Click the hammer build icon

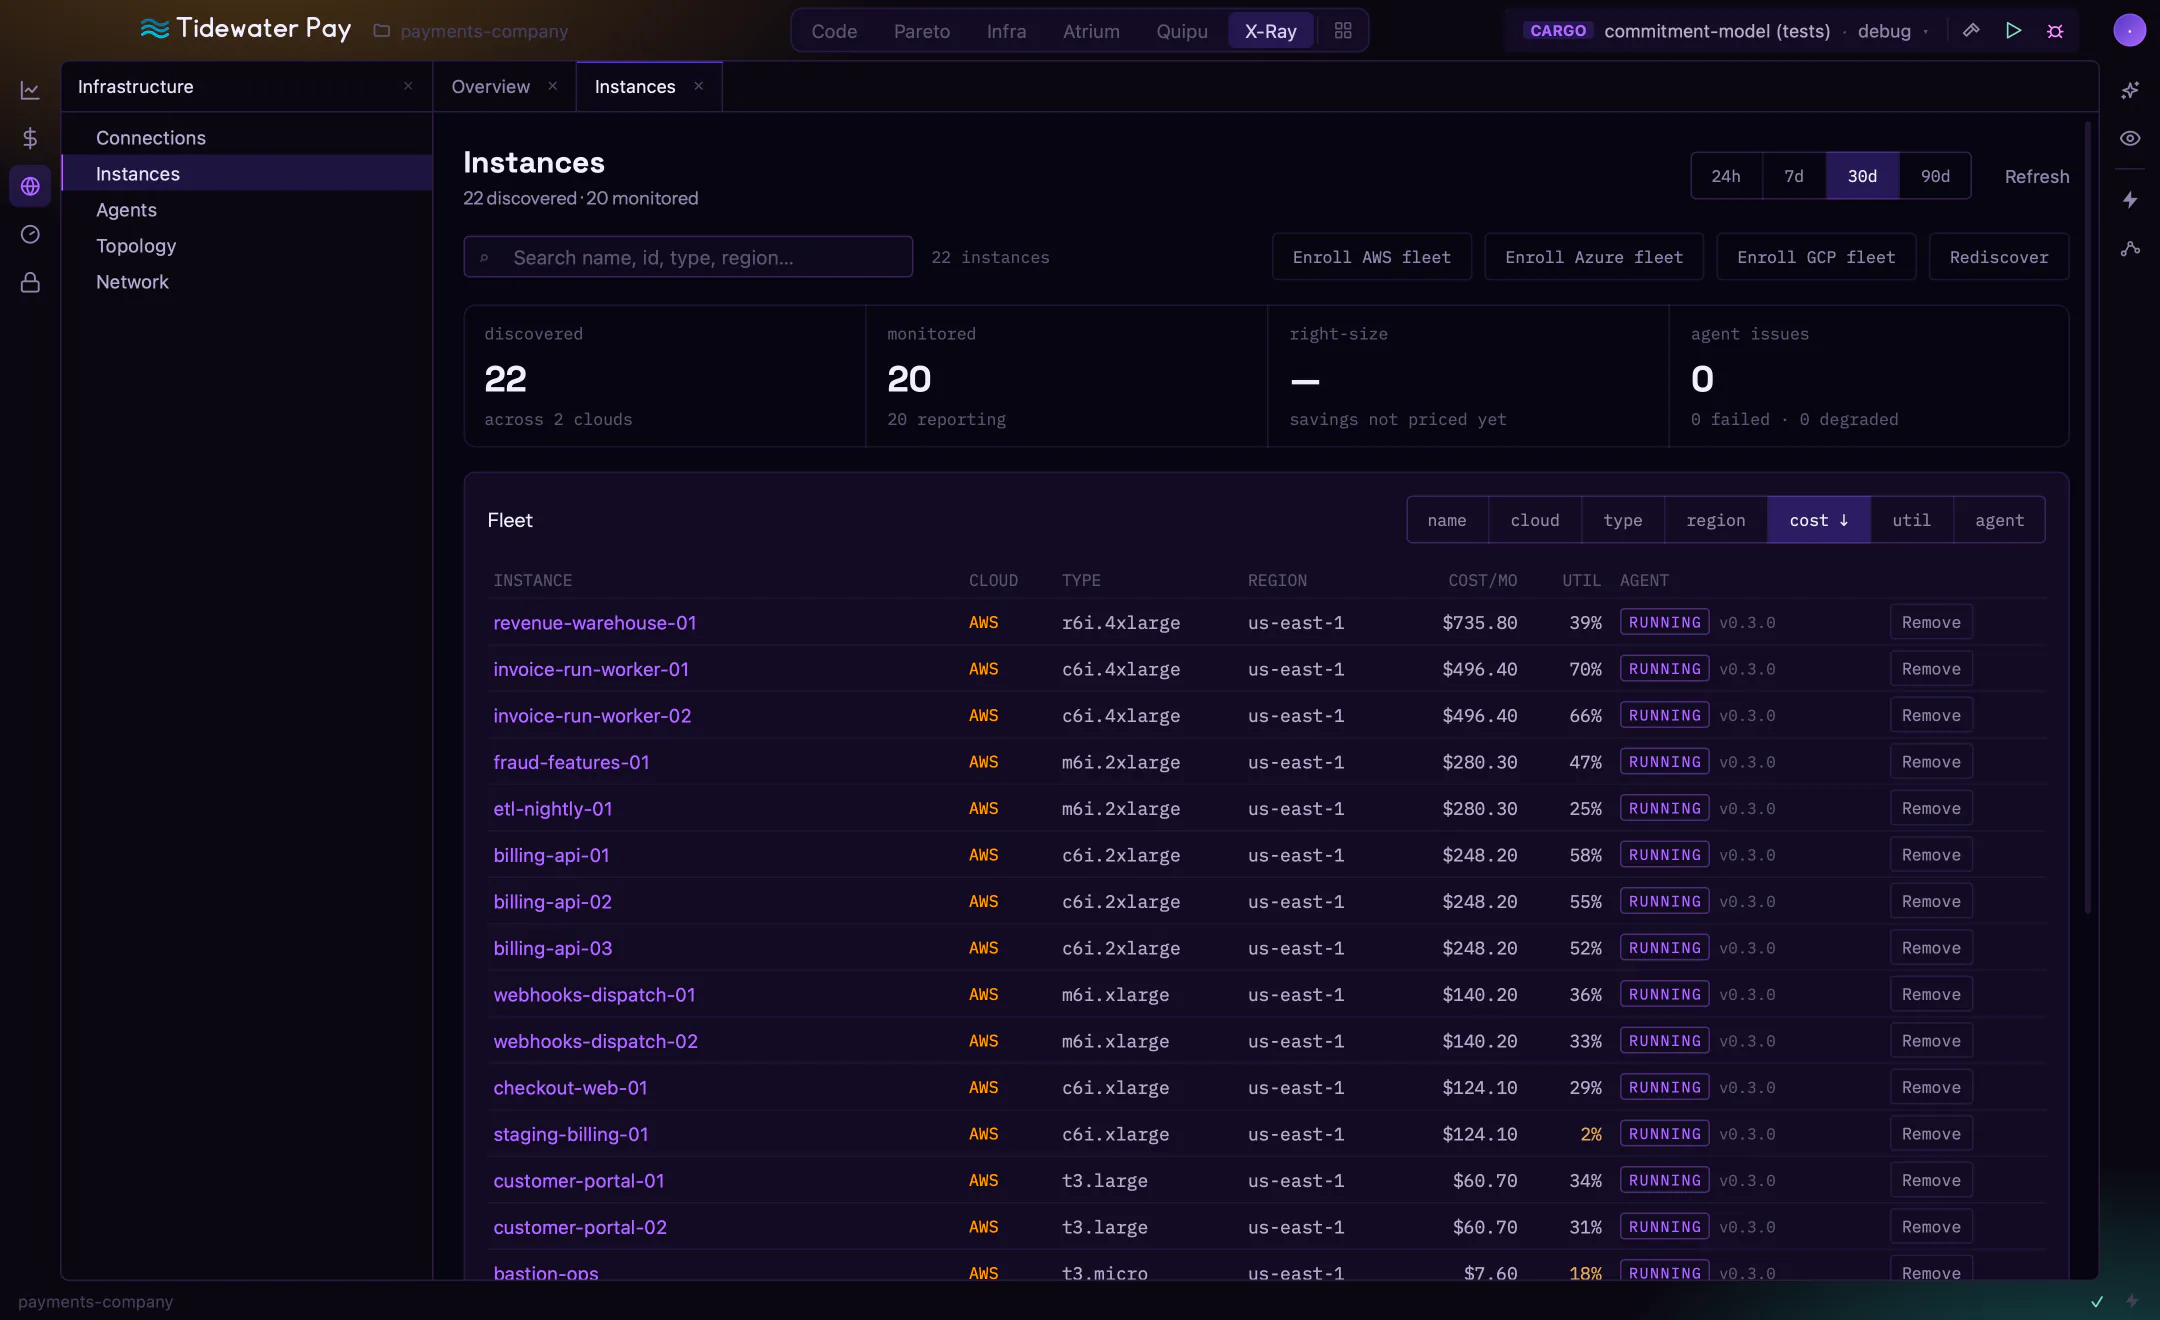pos(1971,31)
